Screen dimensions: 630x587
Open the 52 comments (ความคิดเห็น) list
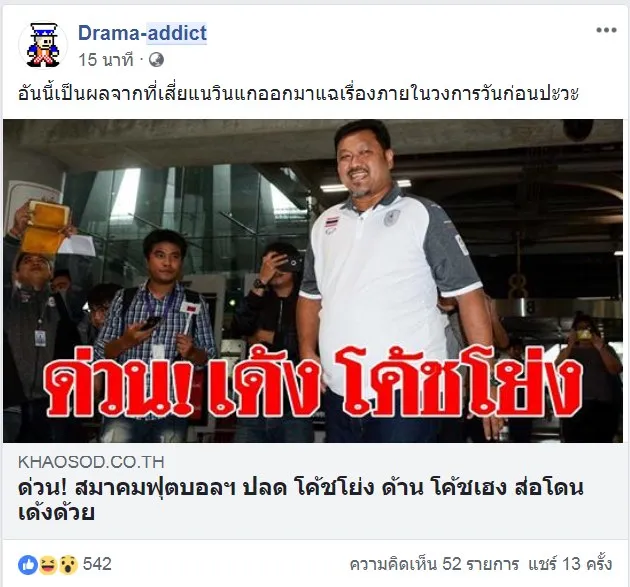[x=434, y=564]
